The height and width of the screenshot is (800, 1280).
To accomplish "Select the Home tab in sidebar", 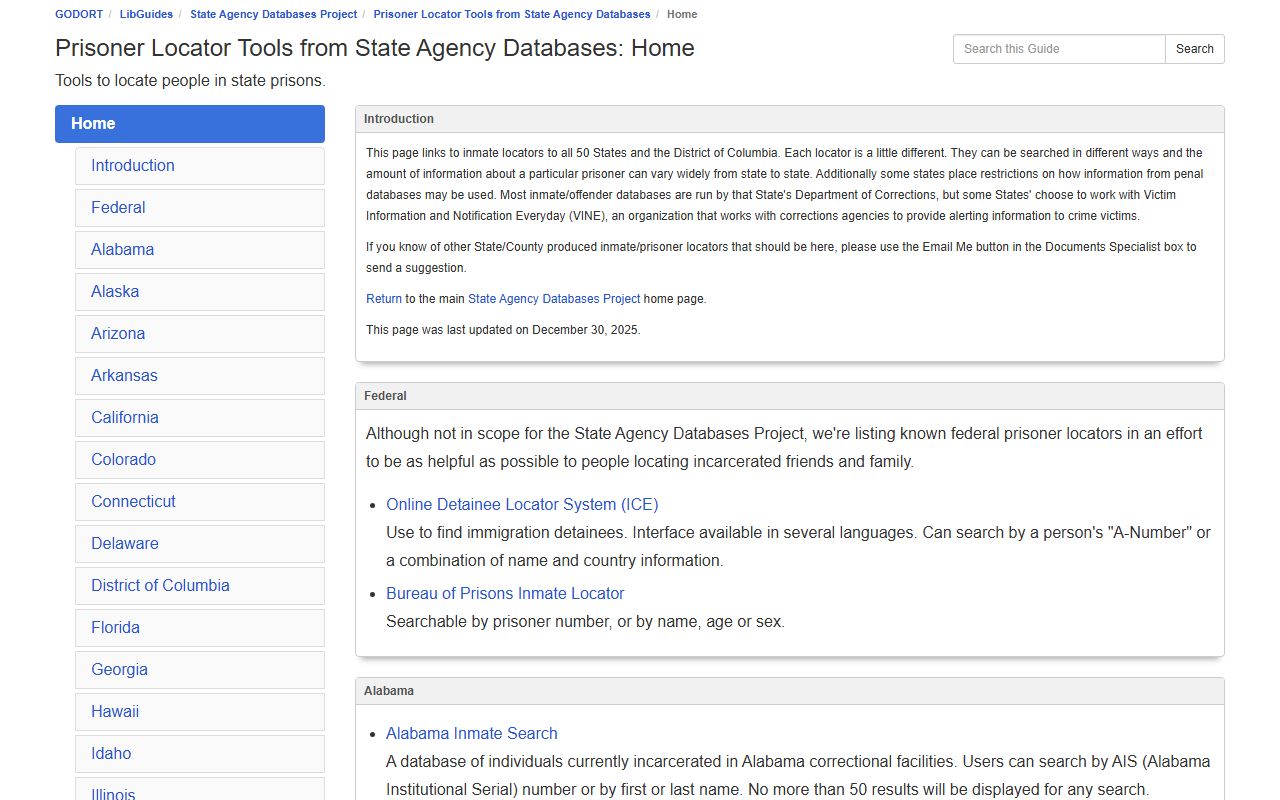I will [x=190, y=124].
